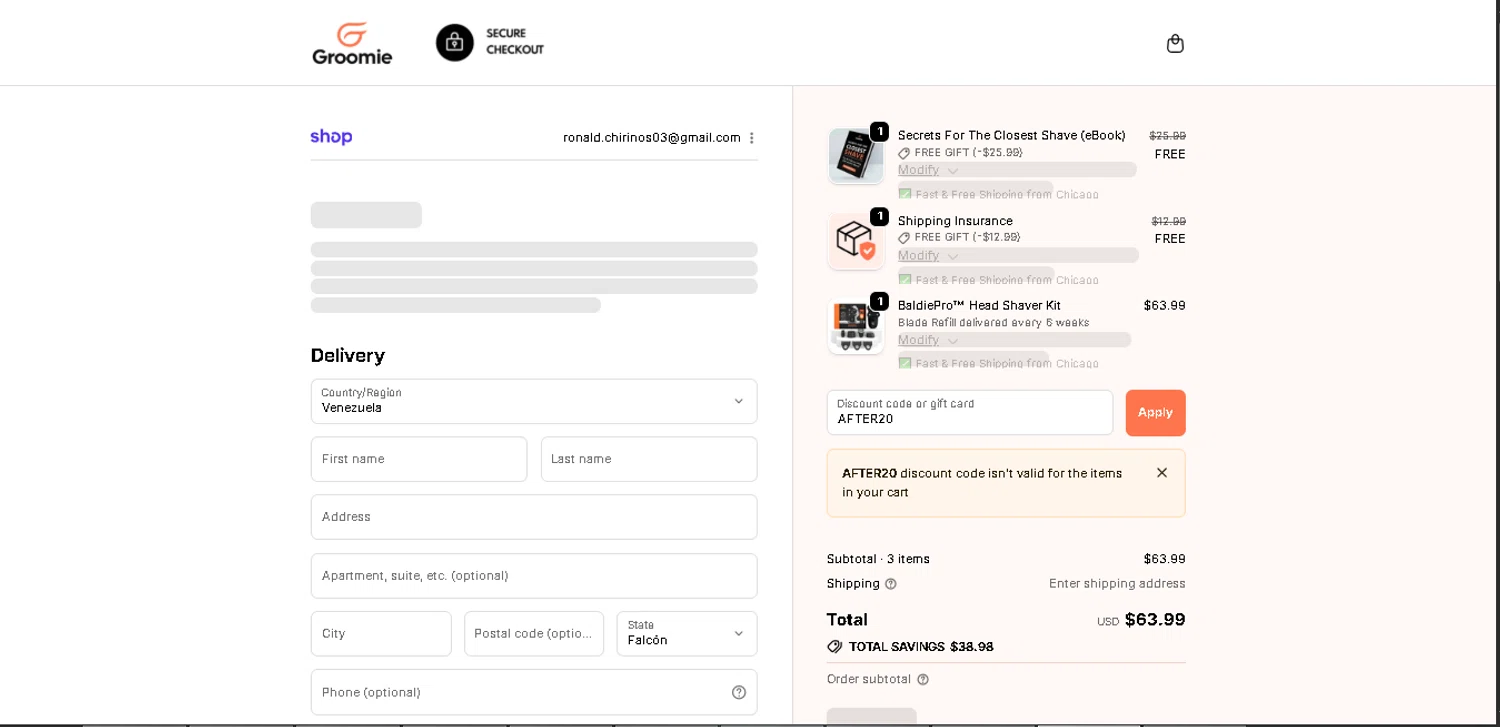
Task: Click the eBook free gift tag icon
Action: [x=904, y=153]
